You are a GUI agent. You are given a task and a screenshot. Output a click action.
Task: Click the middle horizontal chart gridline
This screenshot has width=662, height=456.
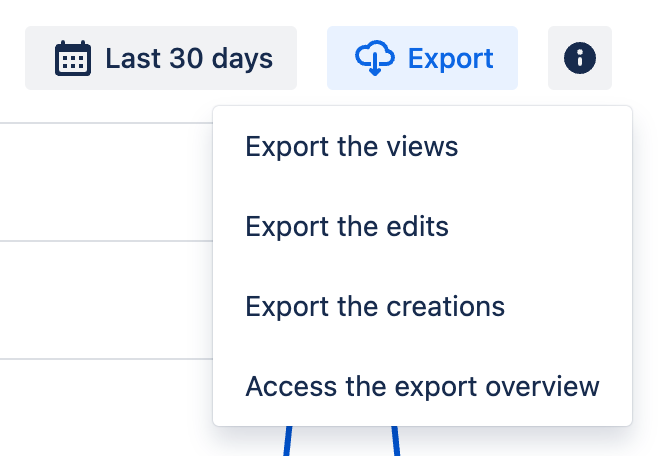[x=100, y=241]
